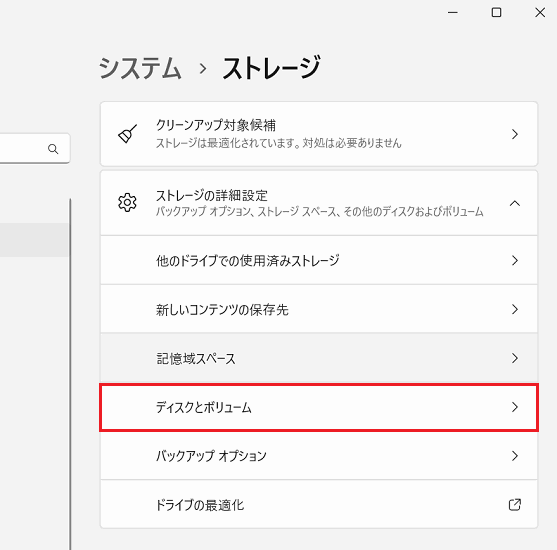Click text ストレージは最適化されています。対処は必要ありません
This screenshot has height=550, width=557.
coord(279,143)
